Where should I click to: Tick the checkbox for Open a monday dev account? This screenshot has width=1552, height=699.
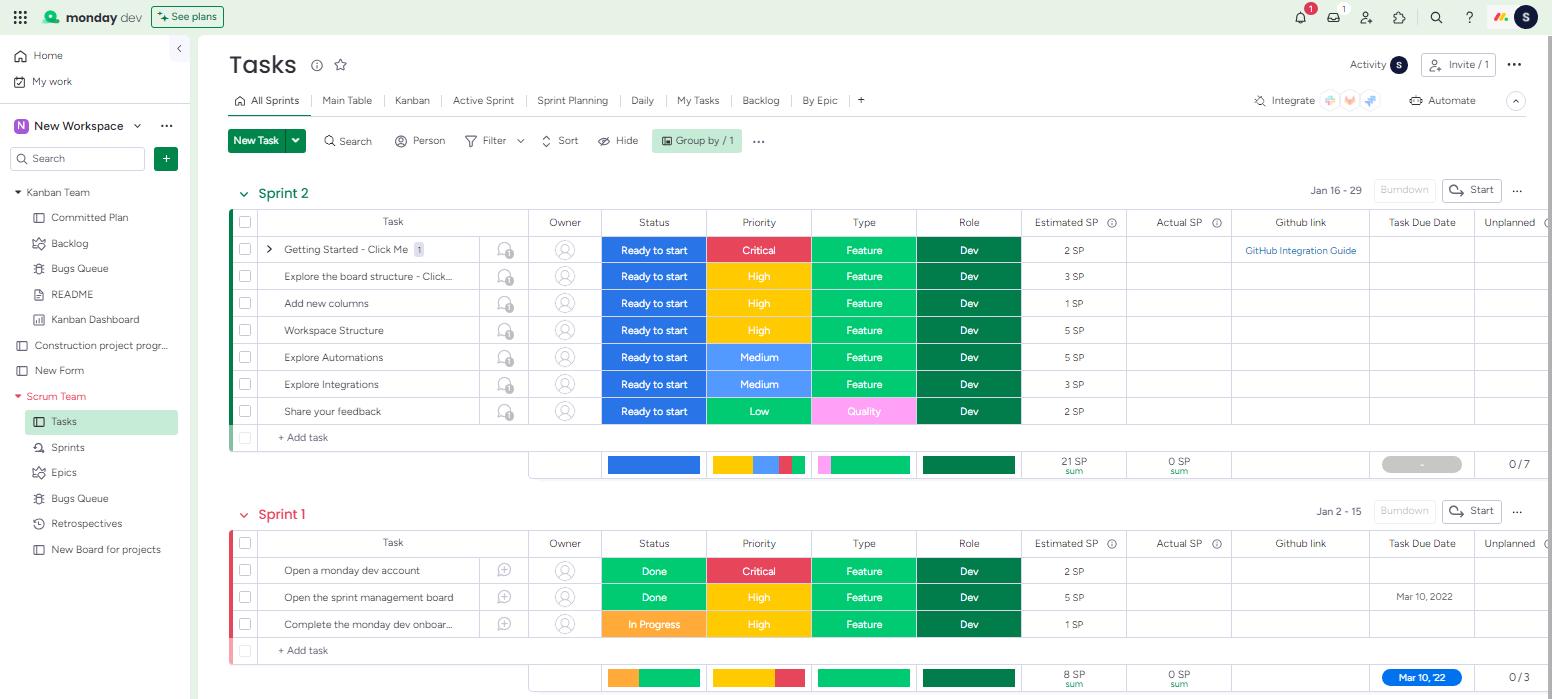click(x=245, y=570)
